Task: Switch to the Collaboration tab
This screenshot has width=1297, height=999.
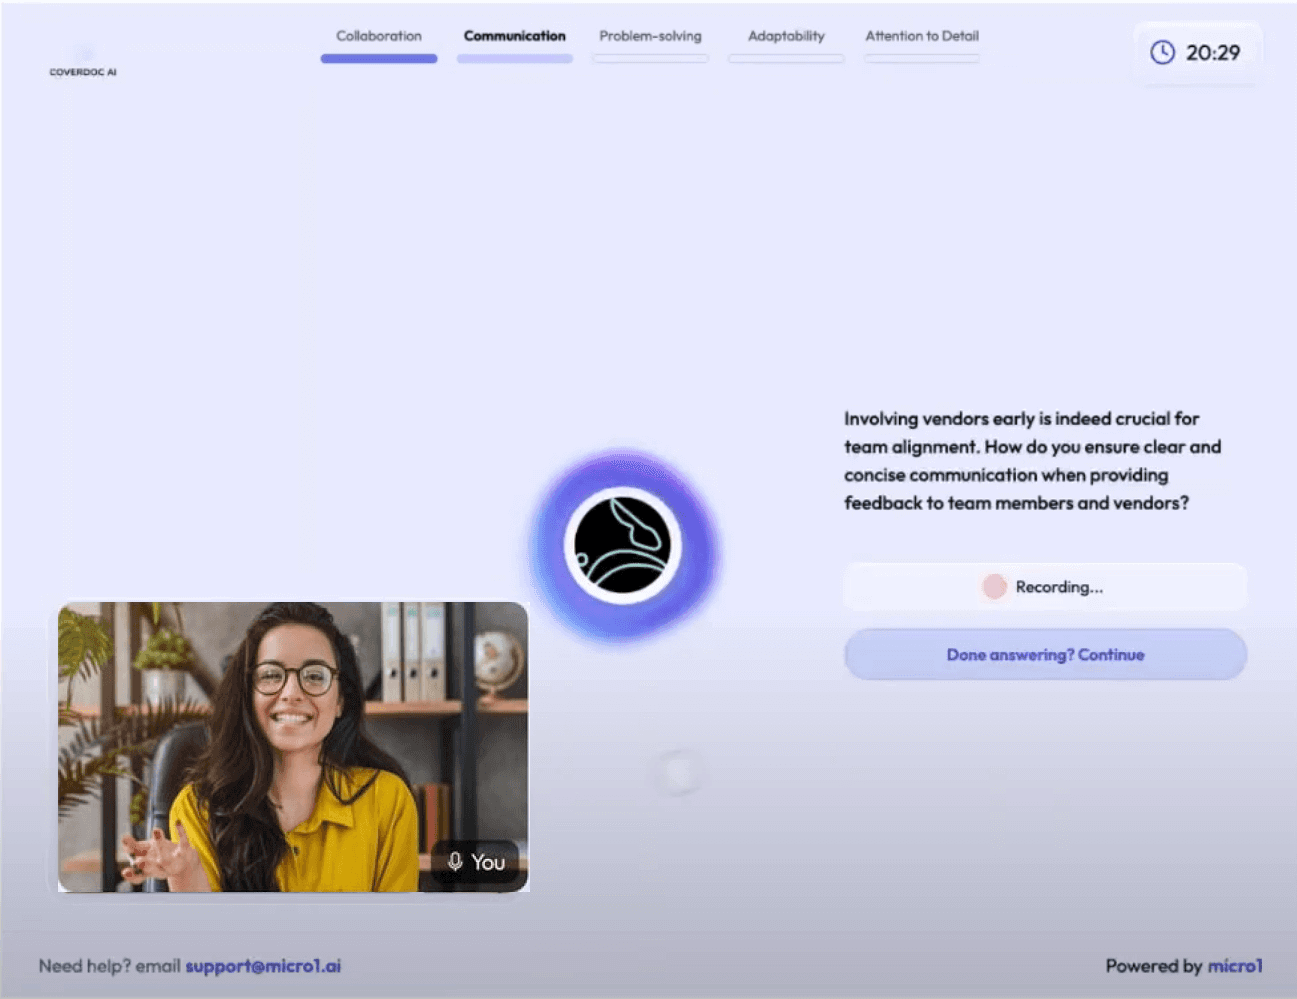Action: point(379,36)
